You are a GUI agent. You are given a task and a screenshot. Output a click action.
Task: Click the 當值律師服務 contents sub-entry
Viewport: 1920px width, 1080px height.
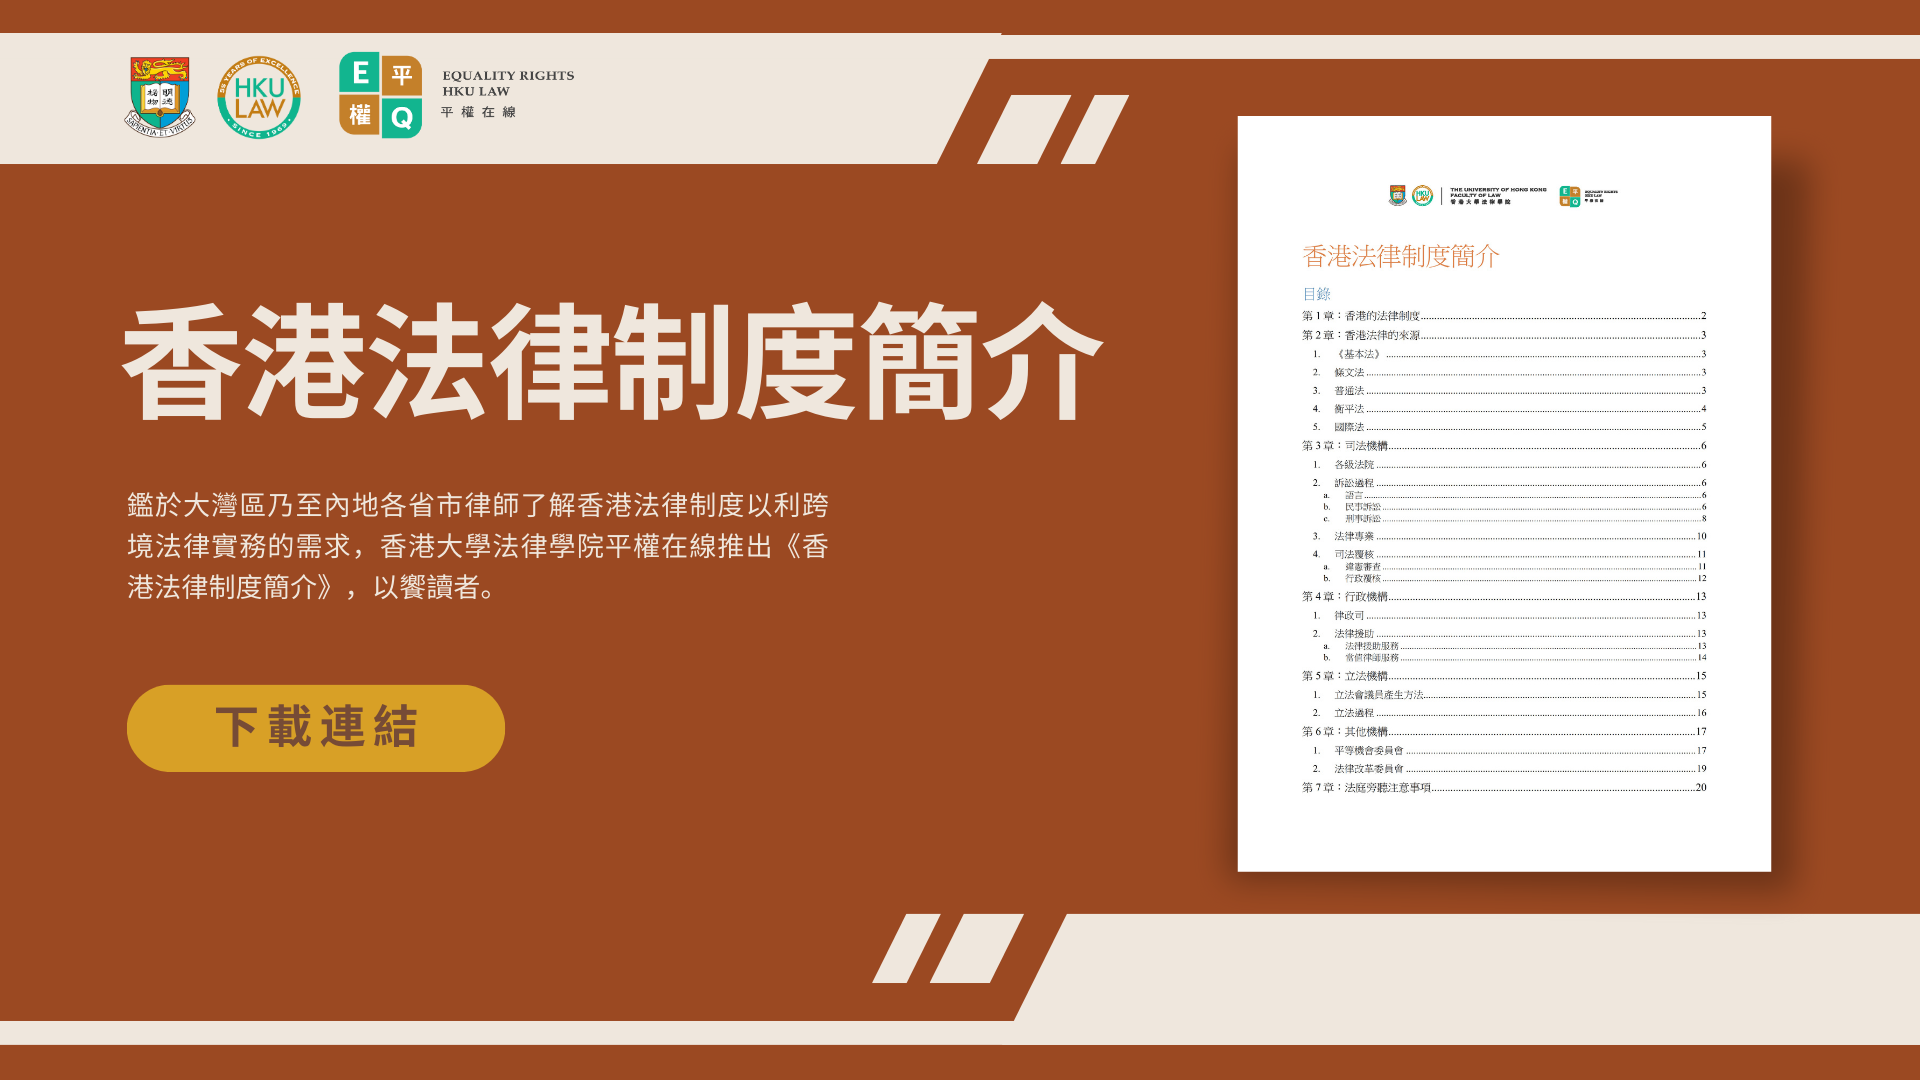(x=1514, y=658)
